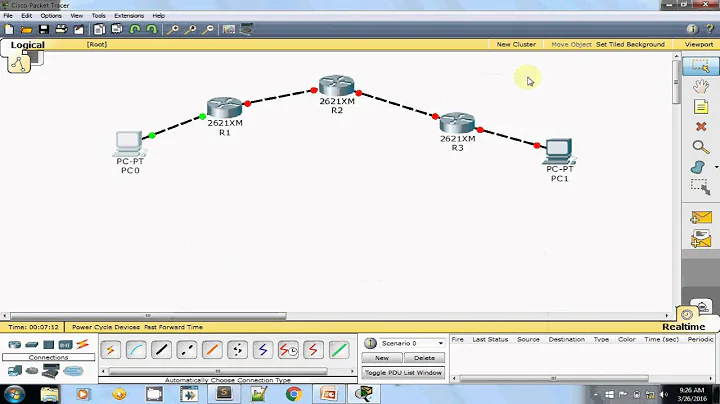Open the Drawing Palette icon
Screen dimensions: 720x404
pyautogui.click(x=229, y=30)
